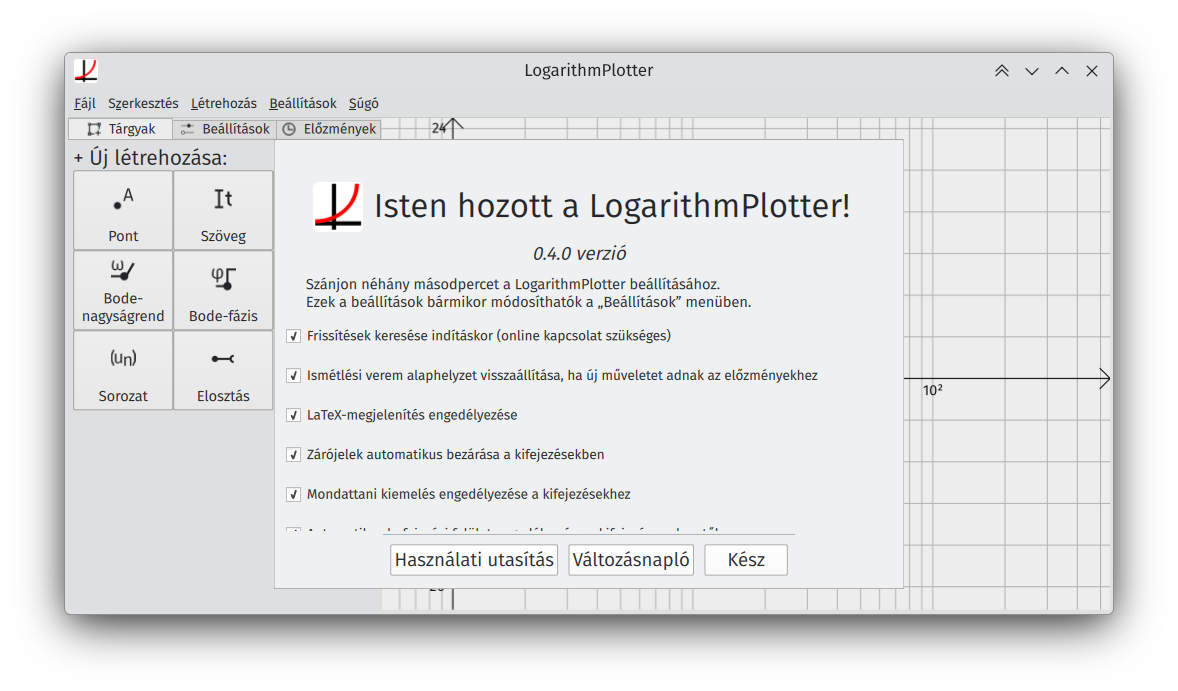Toggle Ismétlési verem alaphelyzet visszaállítása checkbox

294,376
